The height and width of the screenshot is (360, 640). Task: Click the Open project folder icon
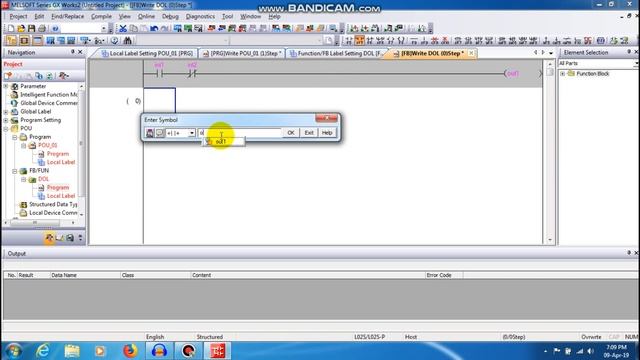click(x=21, y=28)
